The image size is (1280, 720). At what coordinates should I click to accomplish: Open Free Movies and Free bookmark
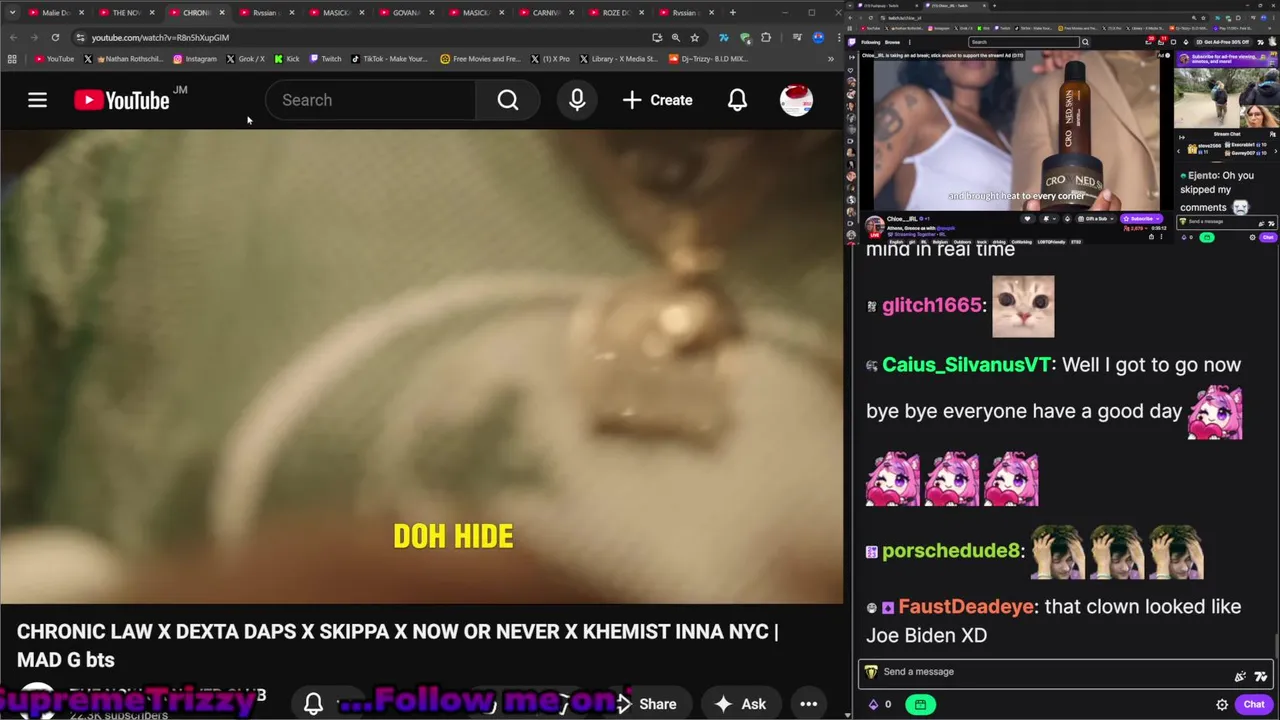point(480,59)
